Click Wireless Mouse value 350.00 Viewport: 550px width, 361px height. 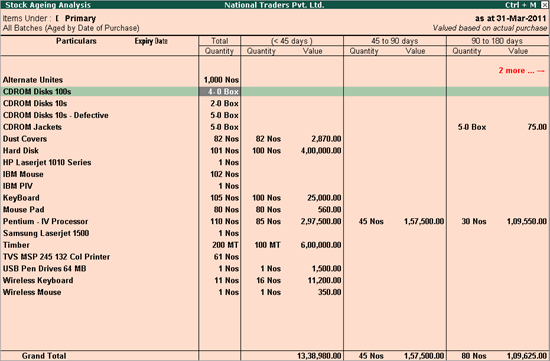point(329,292)
